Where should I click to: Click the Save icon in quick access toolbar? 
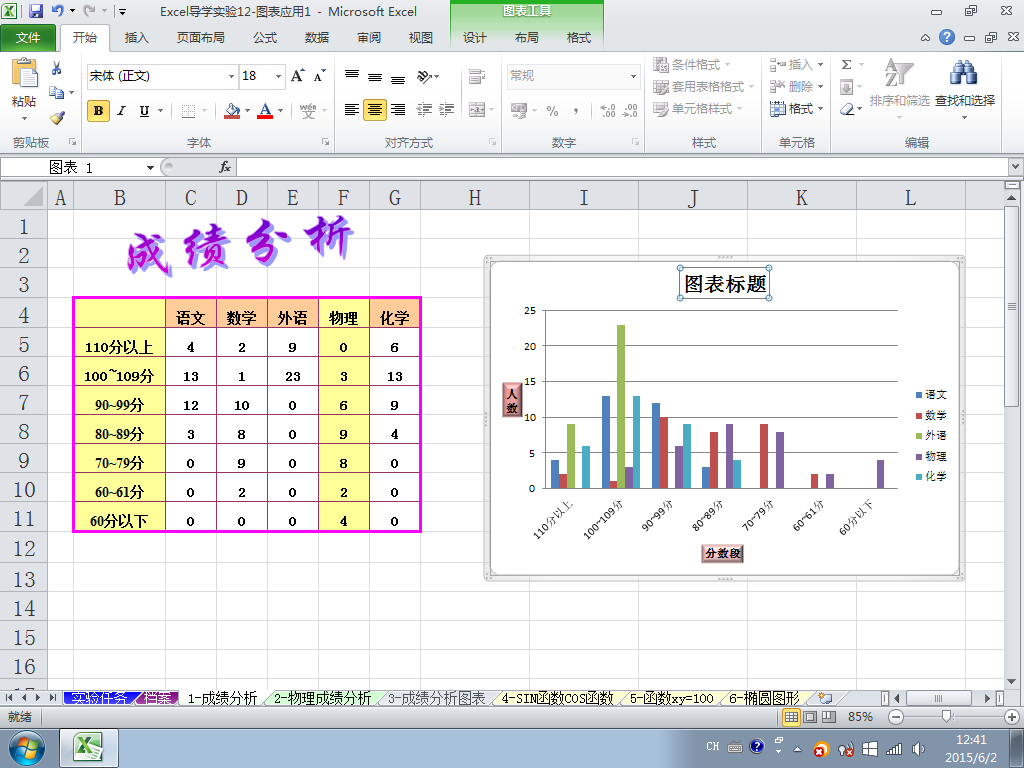[36, 11]
